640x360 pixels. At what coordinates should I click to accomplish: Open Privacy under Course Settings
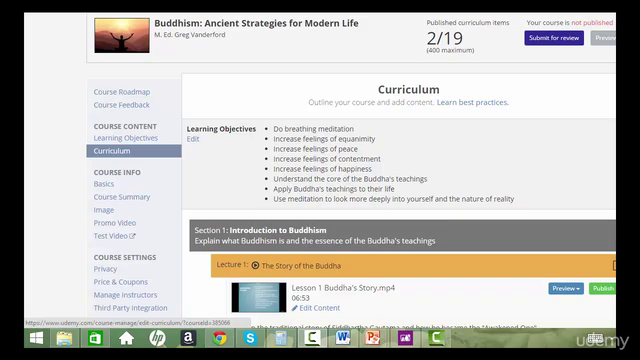point(105,269)
